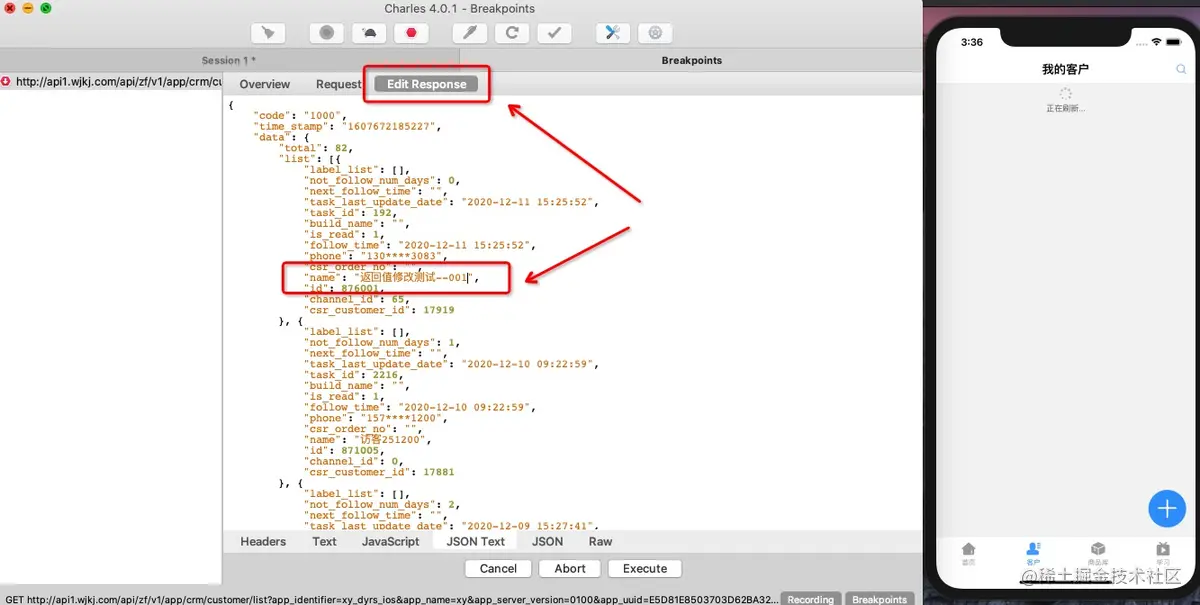Screen dimensions: 1200x605
Task: Open the Tools wrench-and-screwdriver toolbar icon
Action: (613, 33)
